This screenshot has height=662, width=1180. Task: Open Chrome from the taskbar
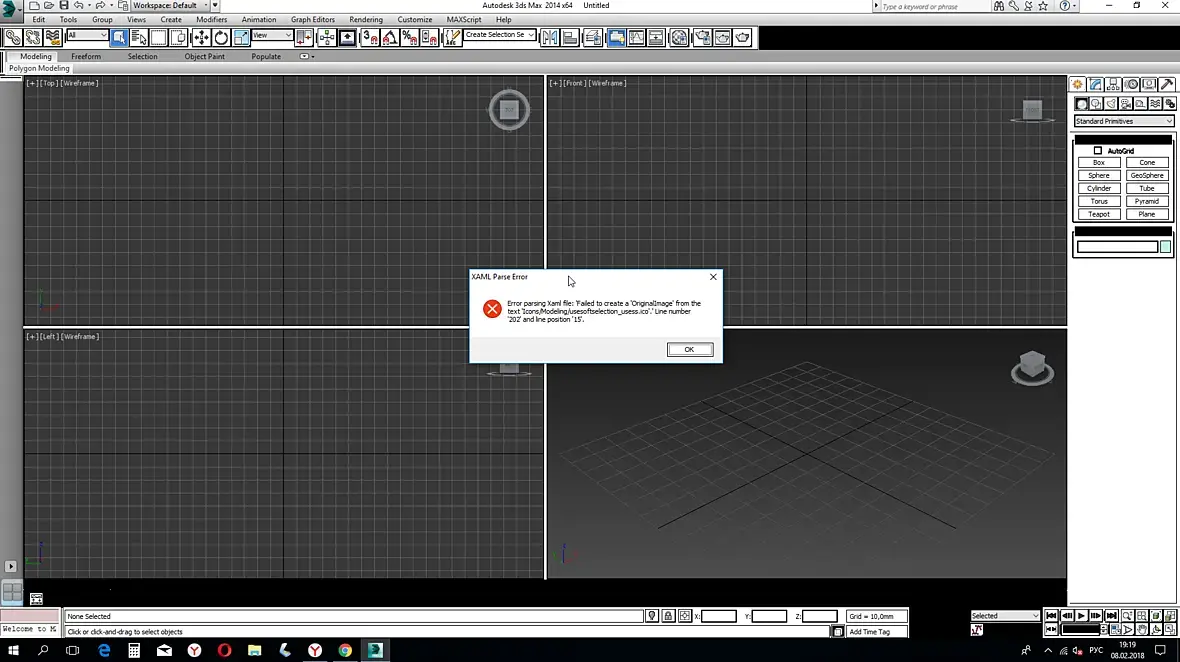pyautogui.click(x=345, y=650)
